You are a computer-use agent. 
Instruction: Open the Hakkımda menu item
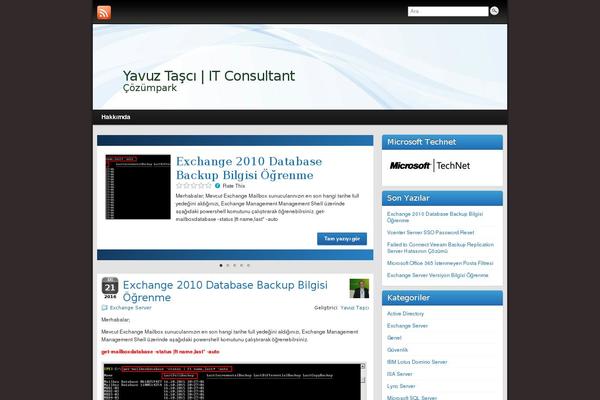[116, 117]
